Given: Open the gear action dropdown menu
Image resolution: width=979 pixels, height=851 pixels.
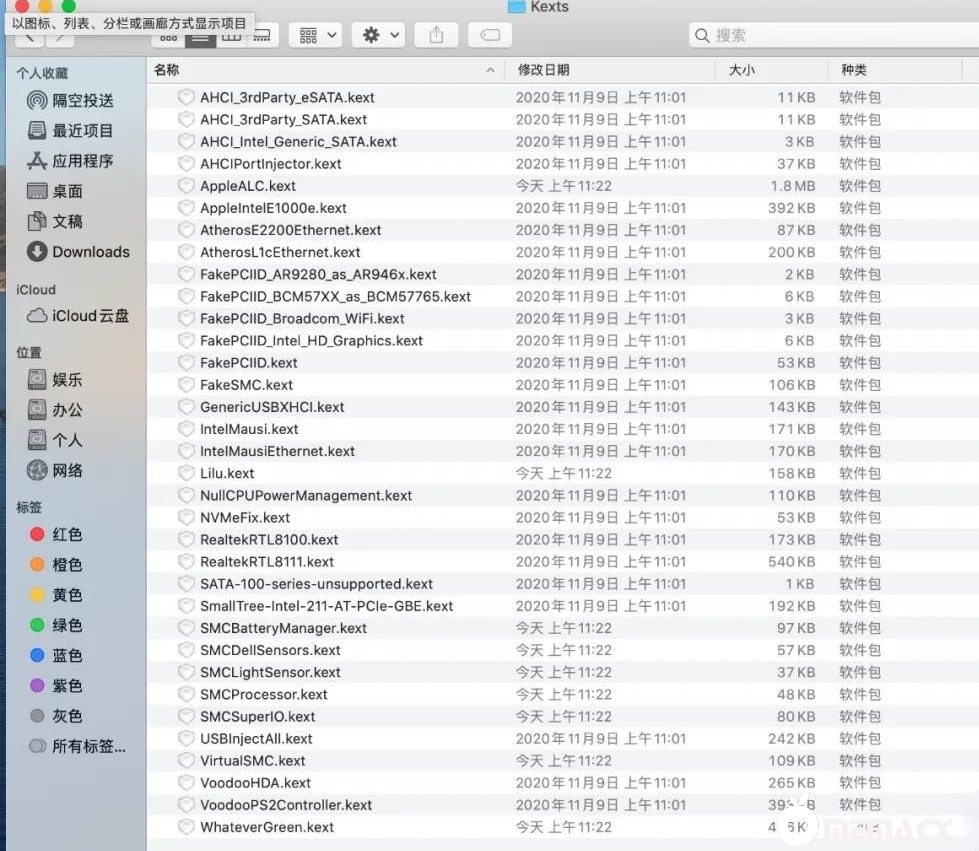Looking at the screenshot, I should tap(381, 35).
